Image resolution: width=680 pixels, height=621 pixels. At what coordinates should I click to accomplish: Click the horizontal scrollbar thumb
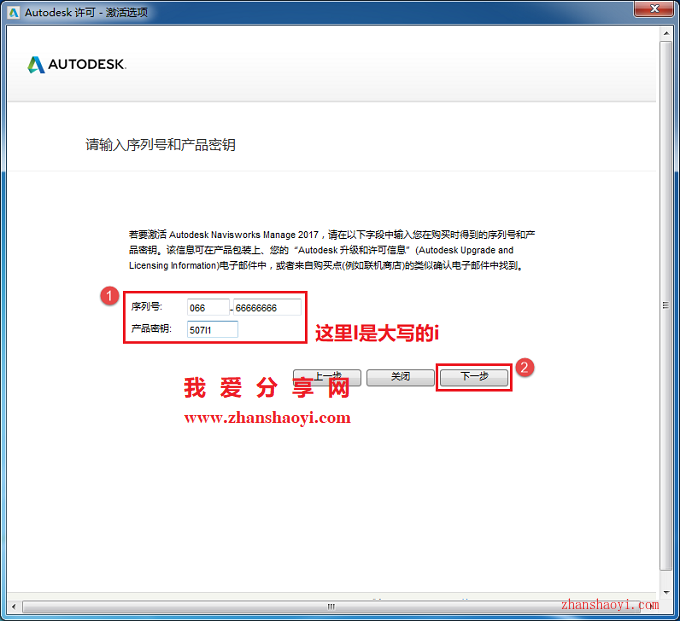(331, 606)
